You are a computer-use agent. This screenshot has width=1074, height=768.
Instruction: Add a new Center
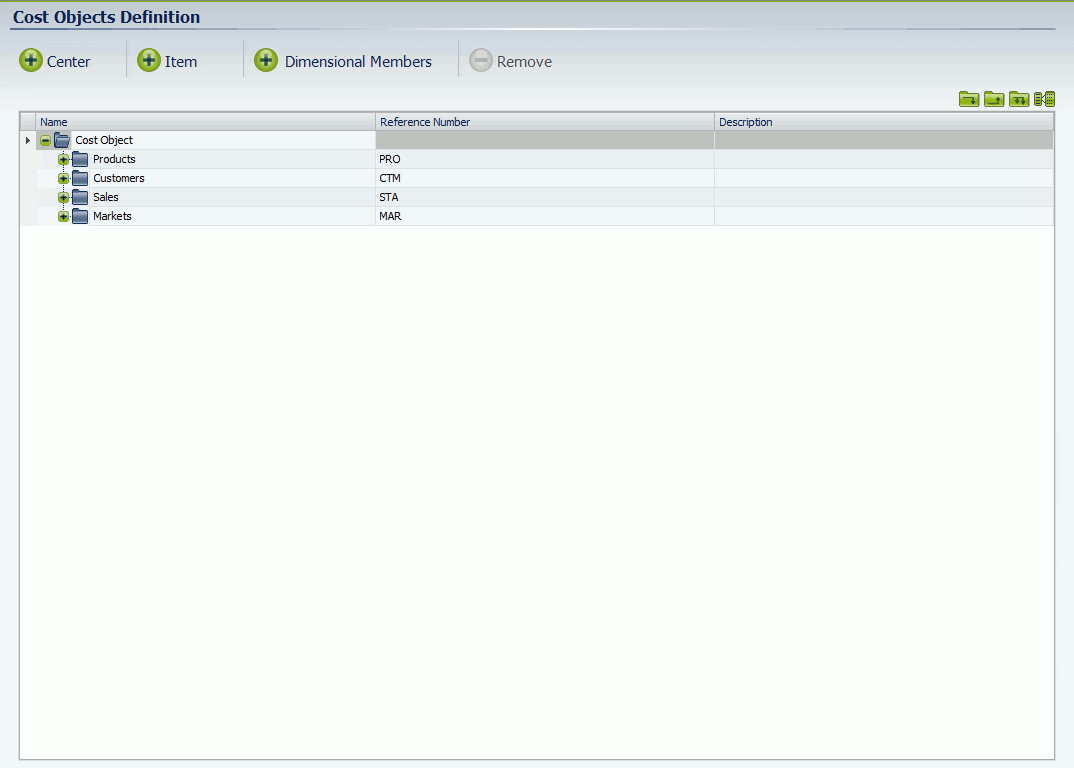pyautogui.click(x=55, y=61)
